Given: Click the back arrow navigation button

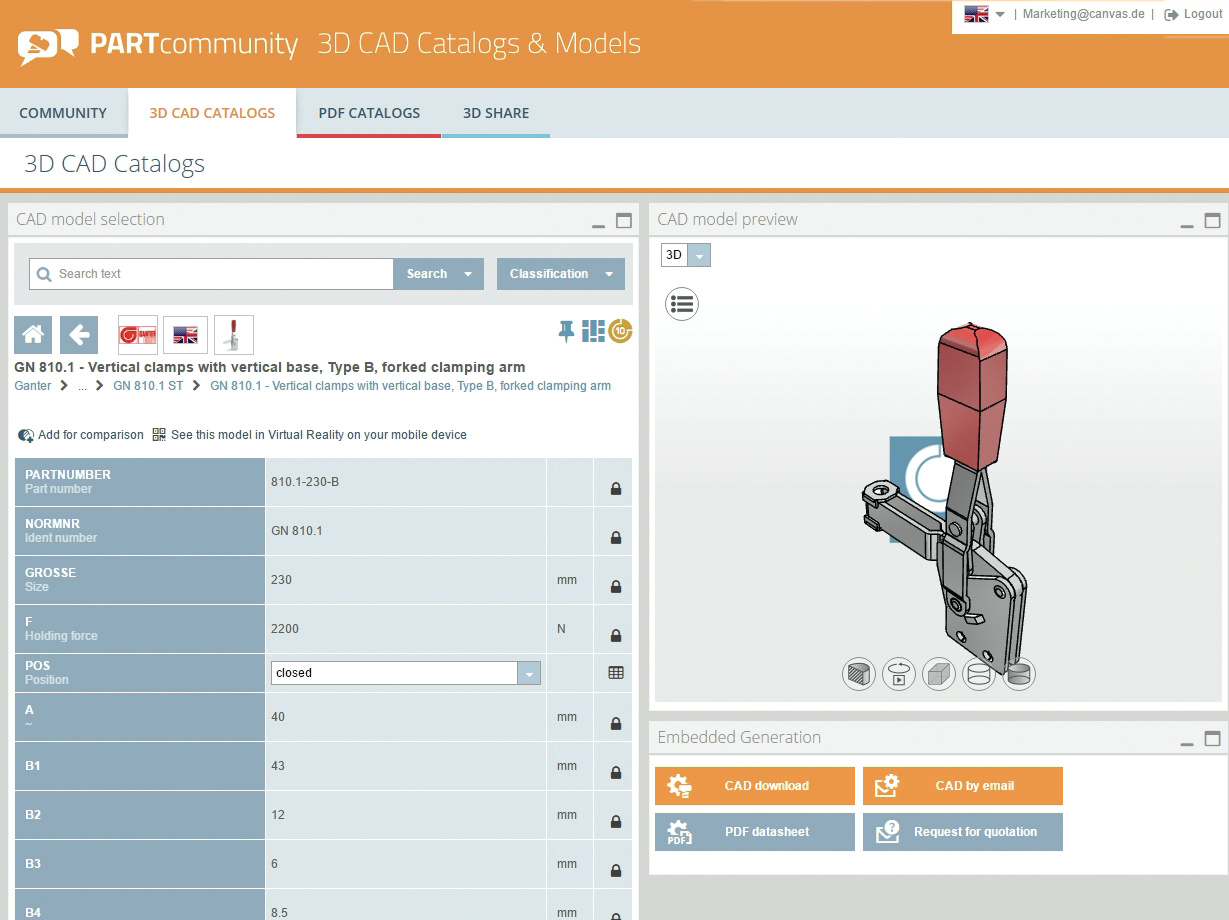Looking at the screenshot, I should click(x=79, y=335).
